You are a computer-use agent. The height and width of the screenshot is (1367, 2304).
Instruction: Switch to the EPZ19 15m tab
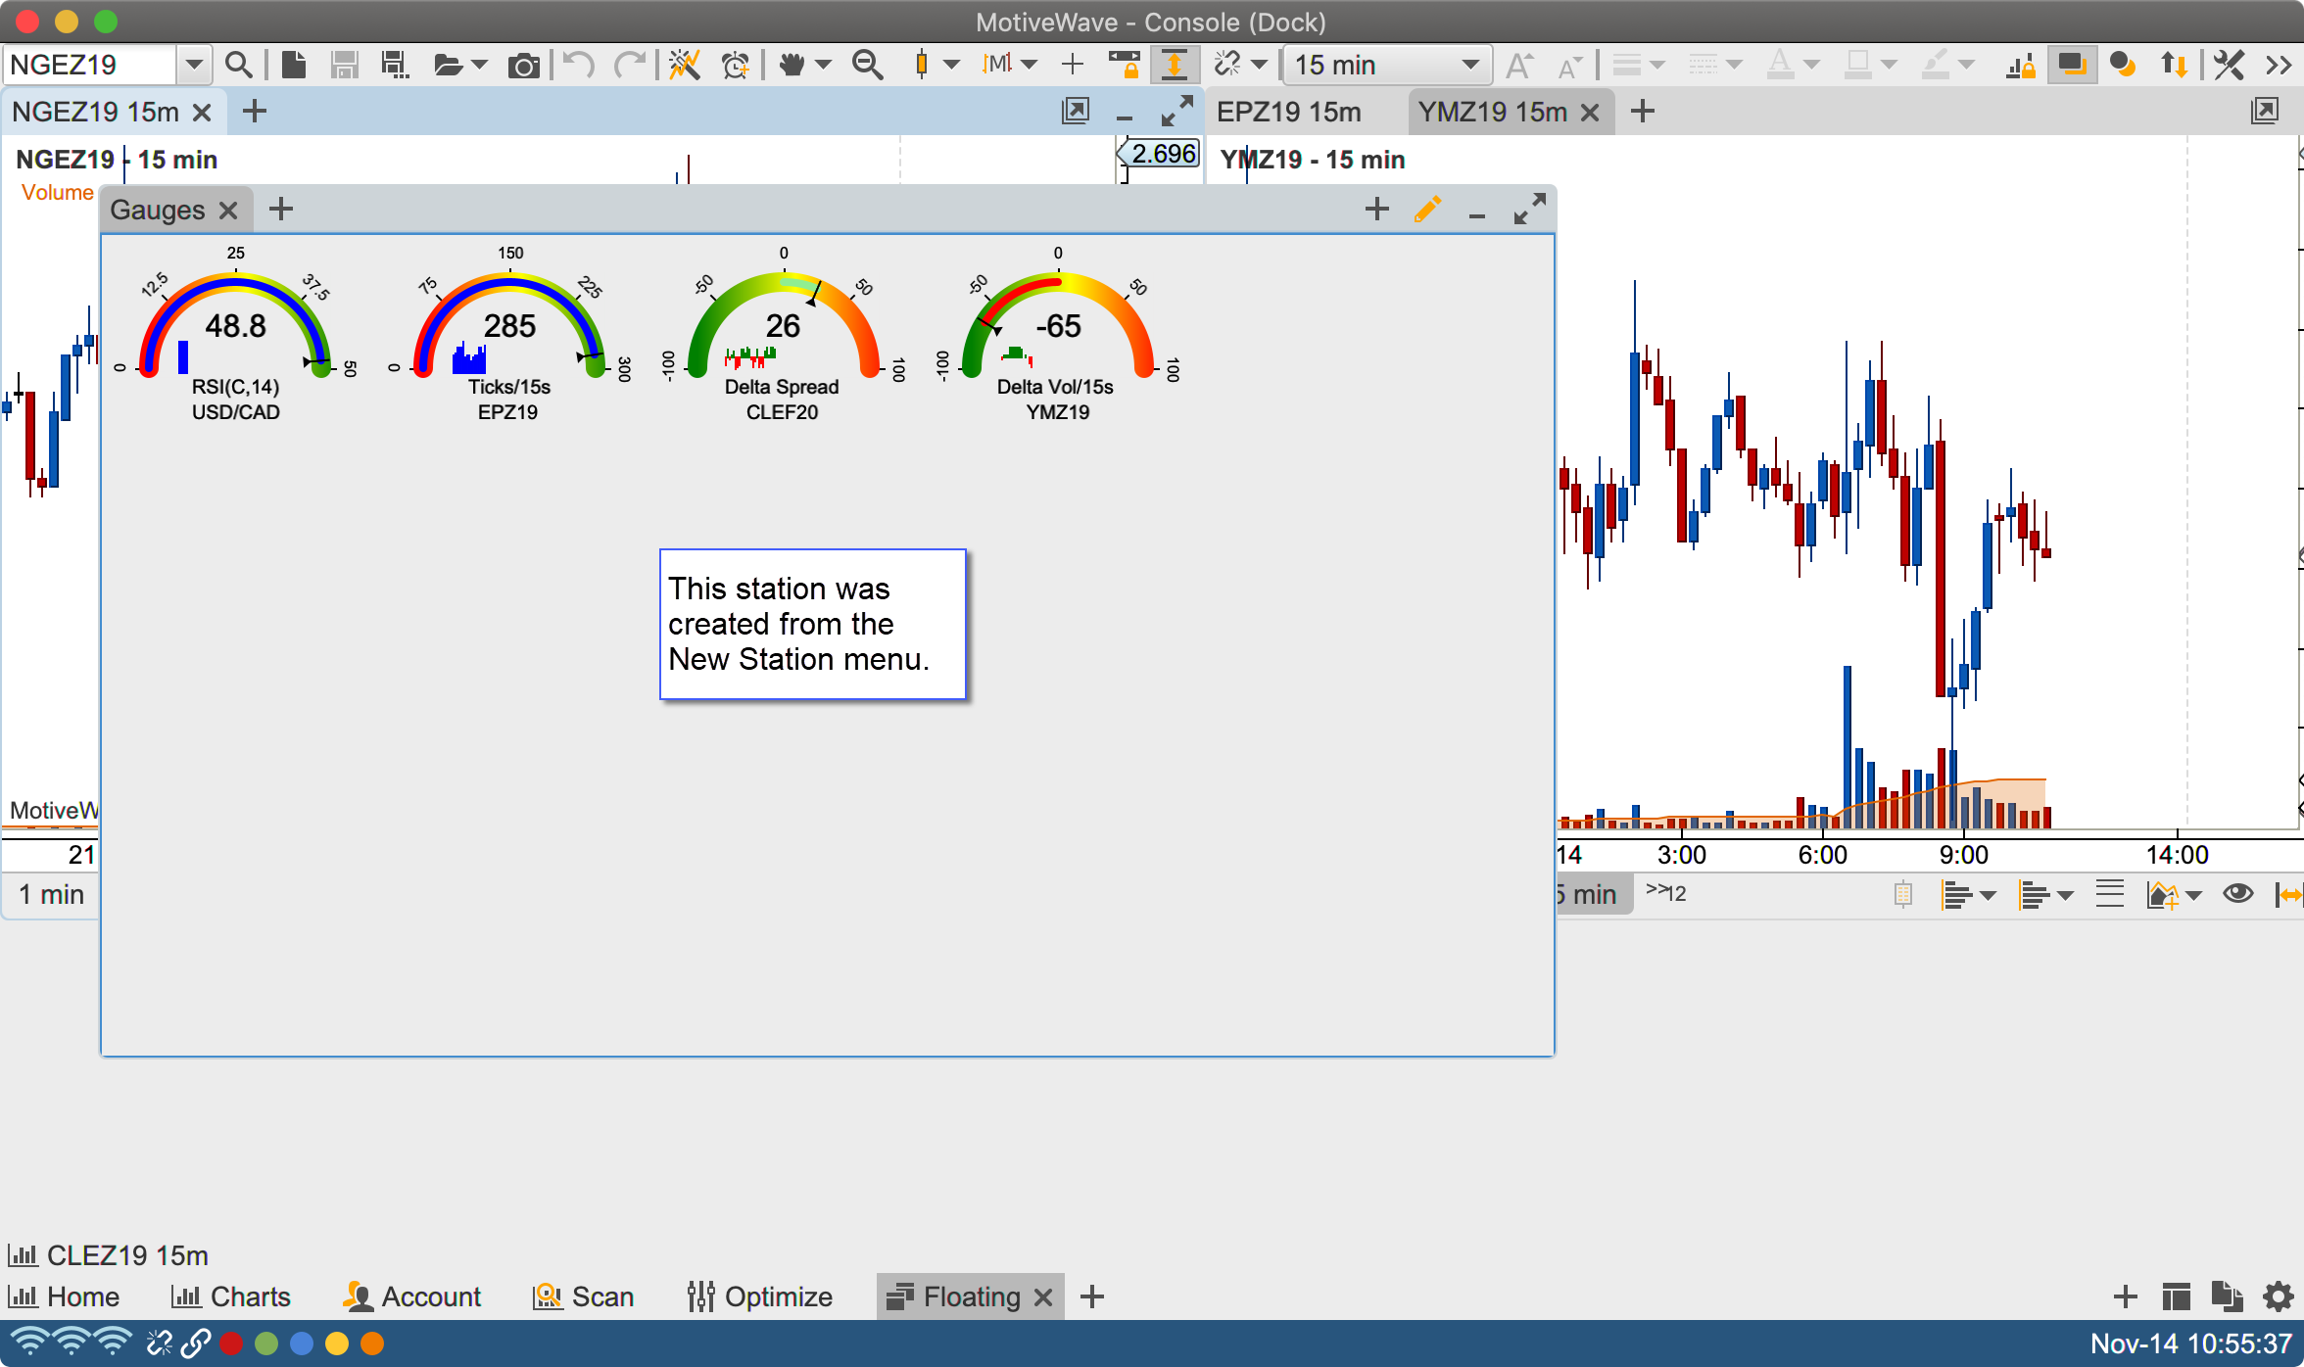(x=1289, y=112)
